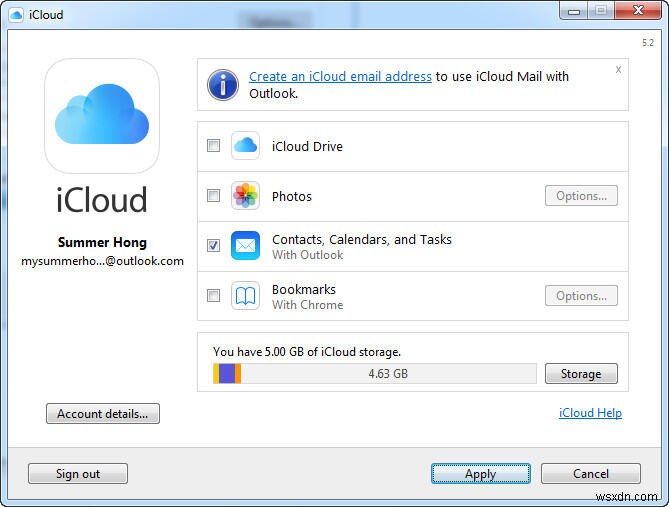
Task: Sign out of iCloud
Action: pos(78,474)
